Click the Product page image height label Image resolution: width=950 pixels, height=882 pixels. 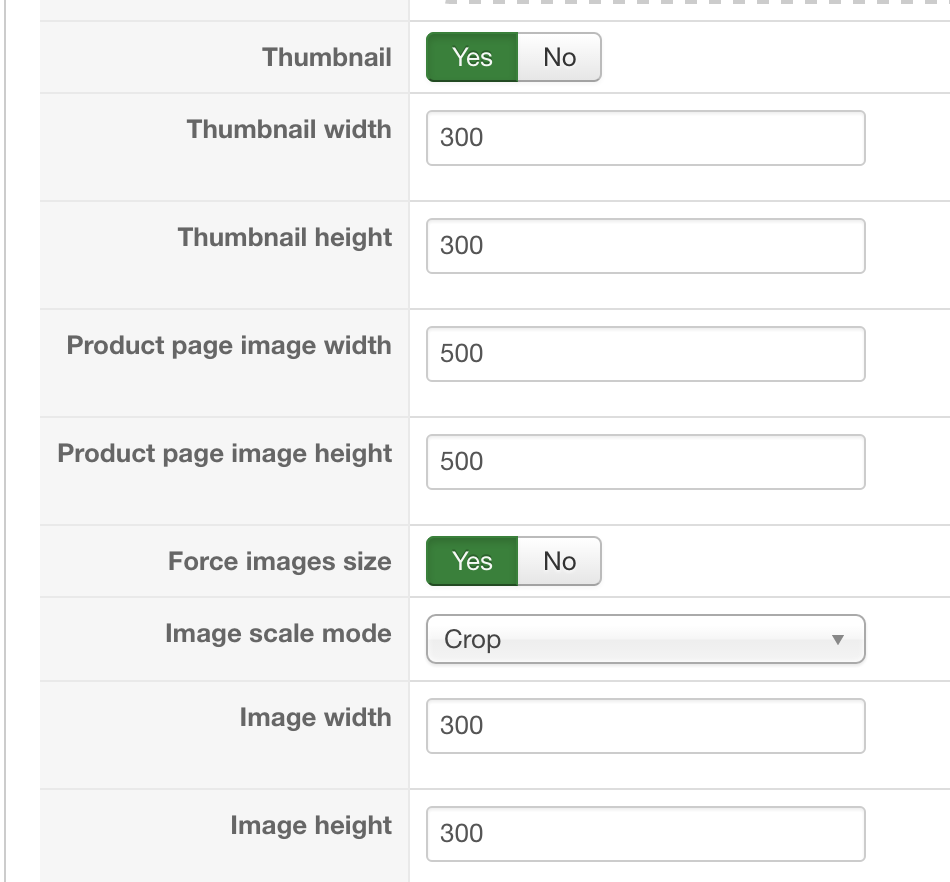tap(225, 454)
